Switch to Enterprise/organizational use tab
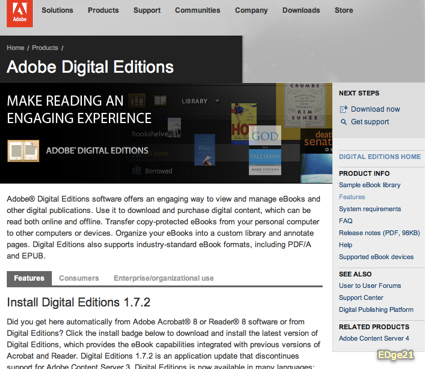Screen dimensions: 425x369 click(164, 278)
